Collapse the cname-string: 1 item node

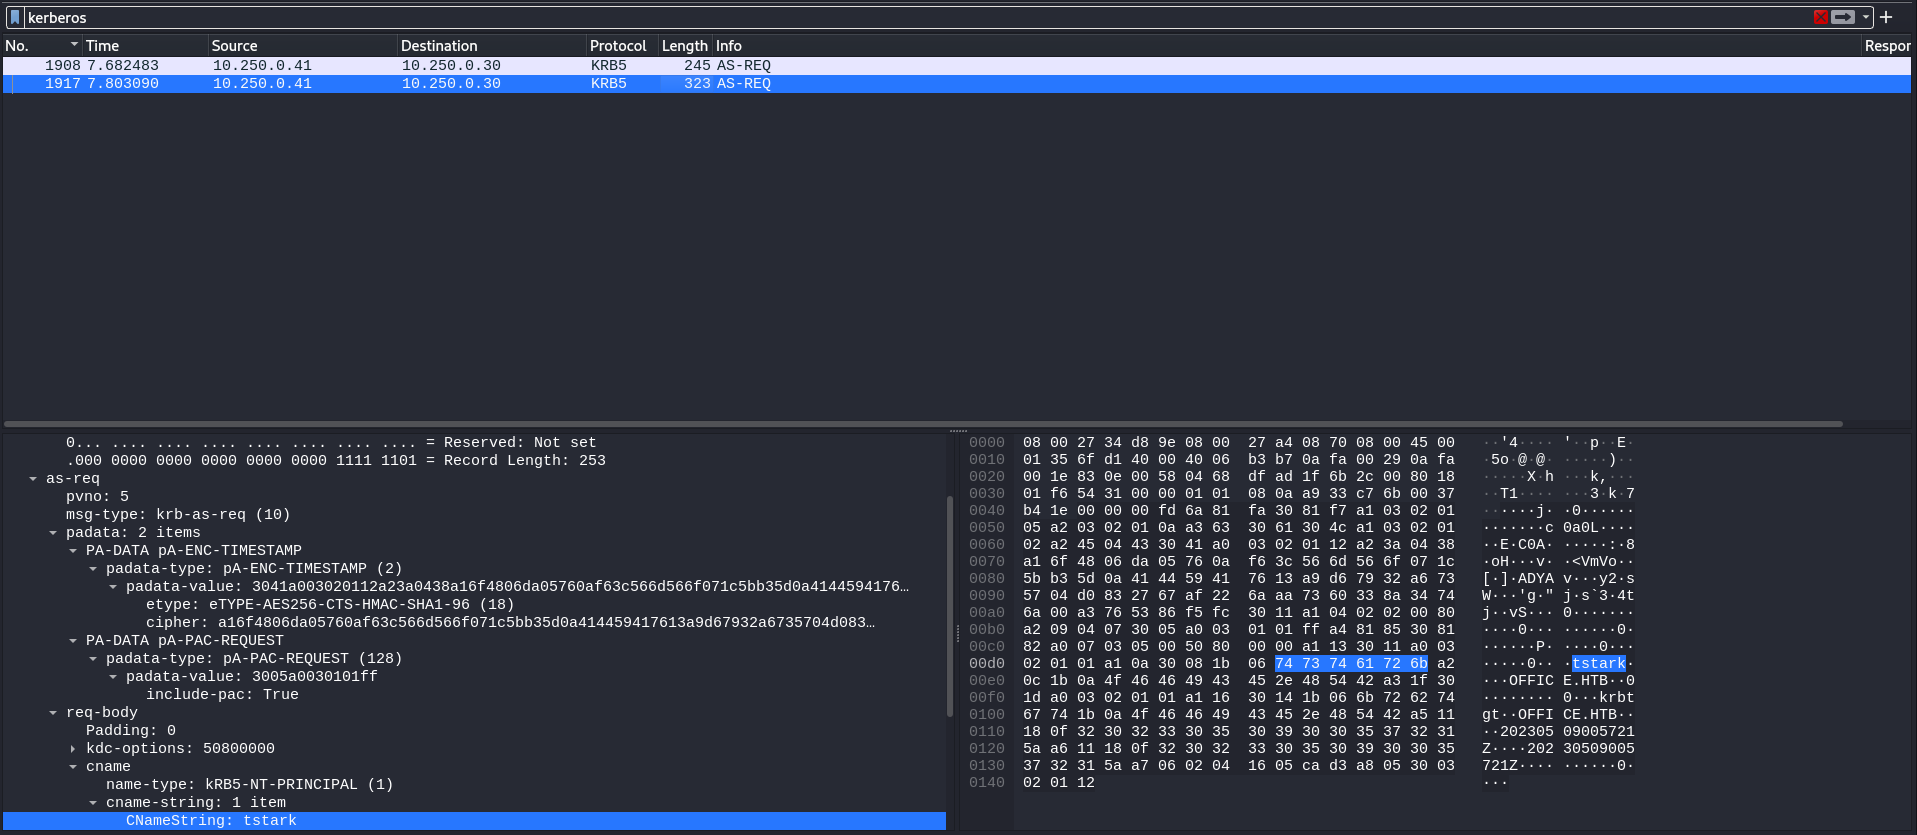93,803
